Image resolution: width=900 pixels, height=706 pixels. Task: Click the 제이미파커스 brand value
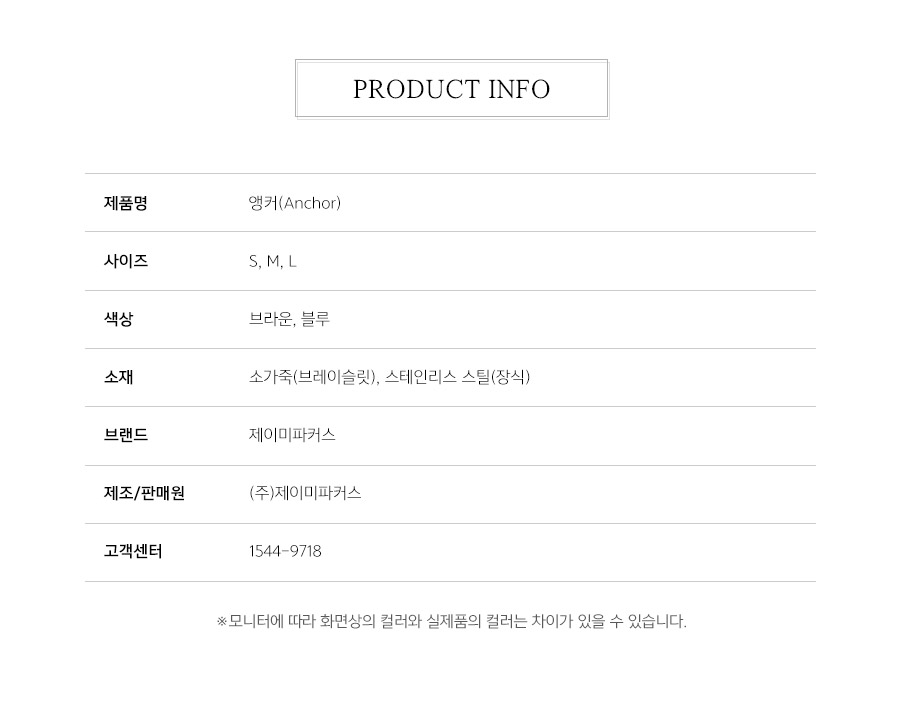click(x=292, y=435)
